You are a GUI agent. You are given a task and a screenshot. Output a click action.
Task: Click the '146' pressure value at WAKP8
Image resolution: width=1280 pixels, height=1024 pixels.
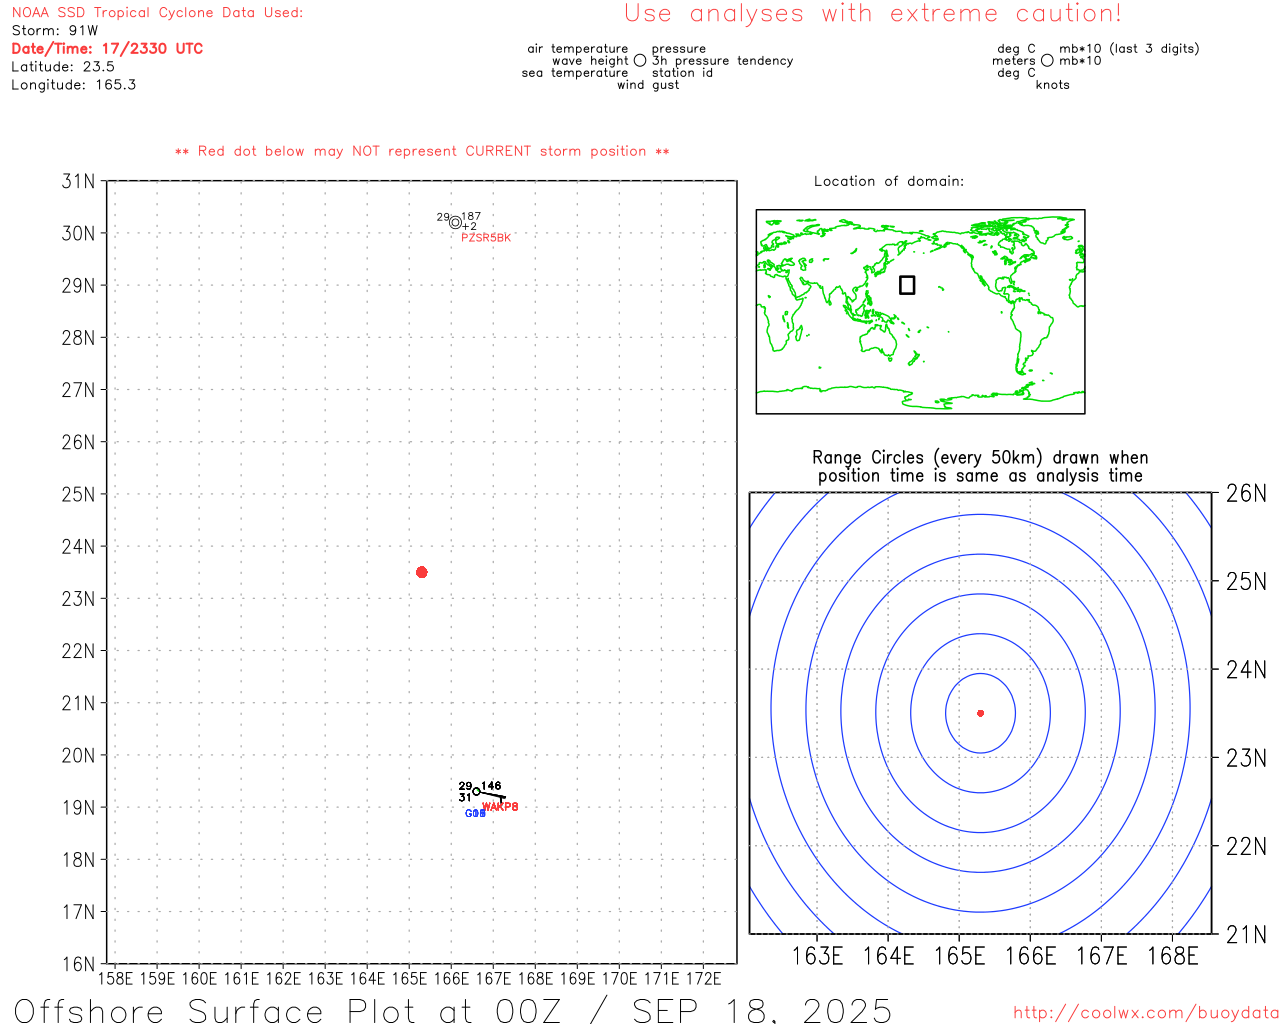(491, 786)
